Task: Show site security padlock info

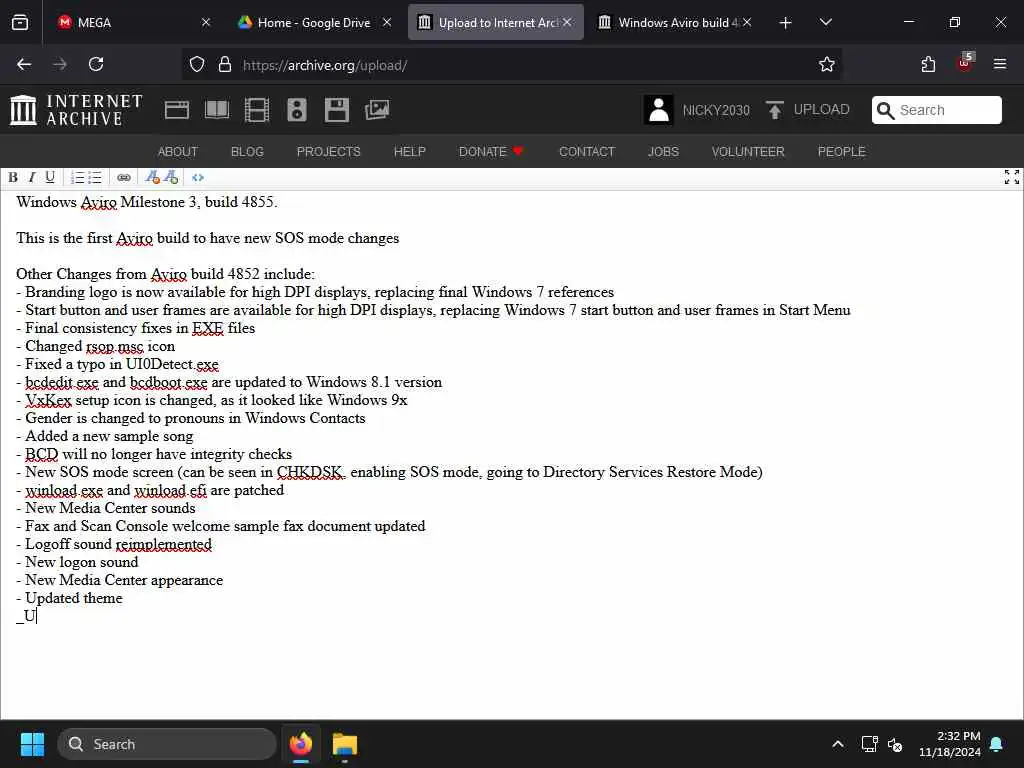Action: point(225,65)
